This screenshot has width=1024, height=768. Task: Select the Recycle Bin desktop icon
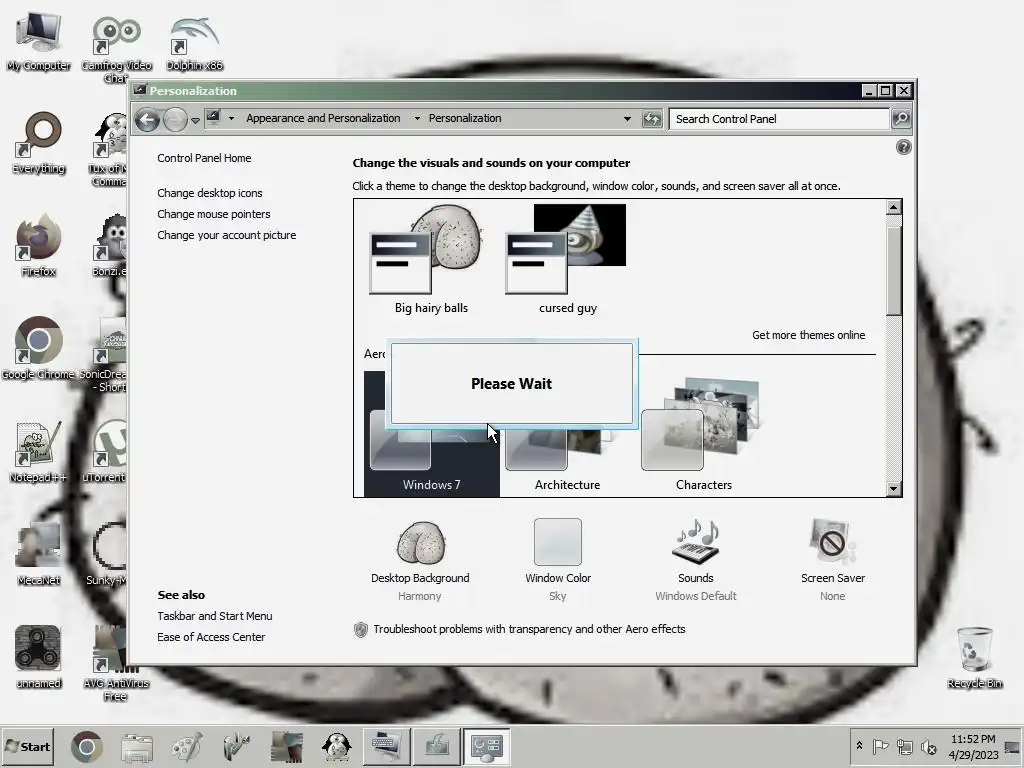pyautogui.click(x=974, y=658)
